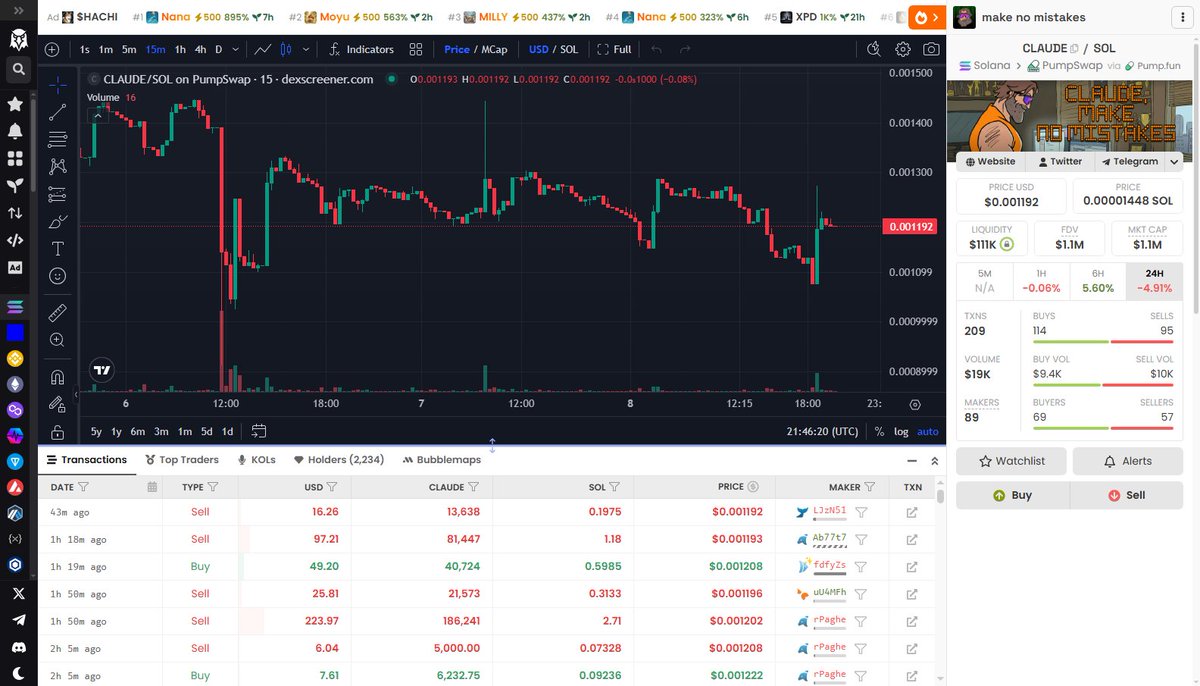This screenshot has height=686, width=1200.
Task: Expand the social links chevron beside Telegram
Action: pos(1174,161)
